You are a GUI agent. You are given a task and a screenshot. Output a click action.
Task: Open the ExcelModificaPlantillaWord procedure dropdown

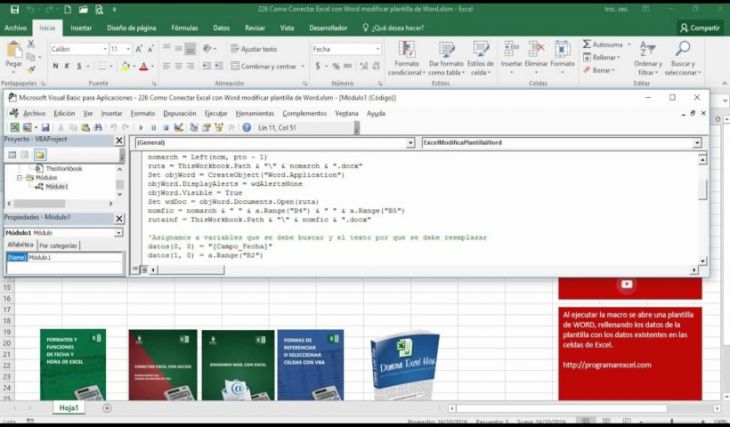(x=697, y=143)
